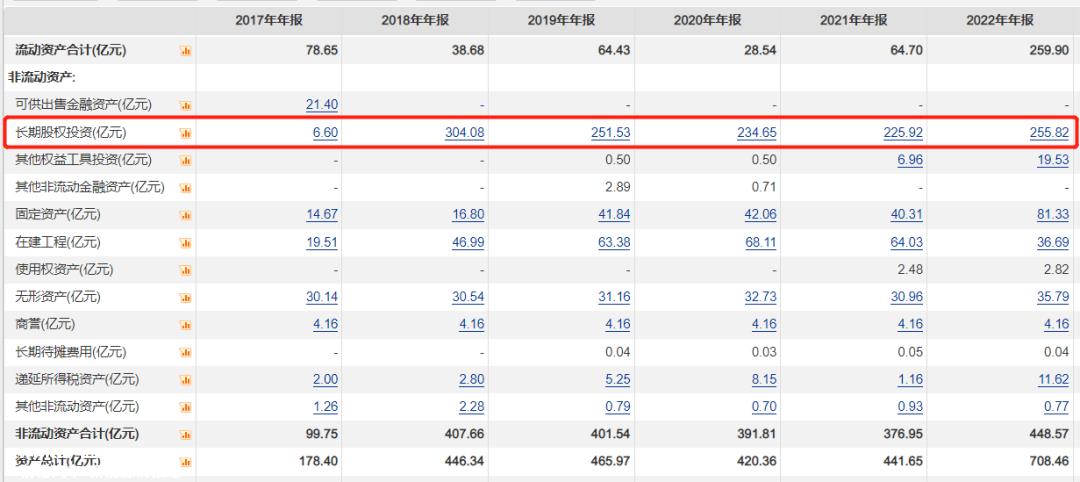The width and height of the screenshot is (1080, 482).
Task: Open chart icon for 非流动资产合计 row
Action: tap(185, 435)
